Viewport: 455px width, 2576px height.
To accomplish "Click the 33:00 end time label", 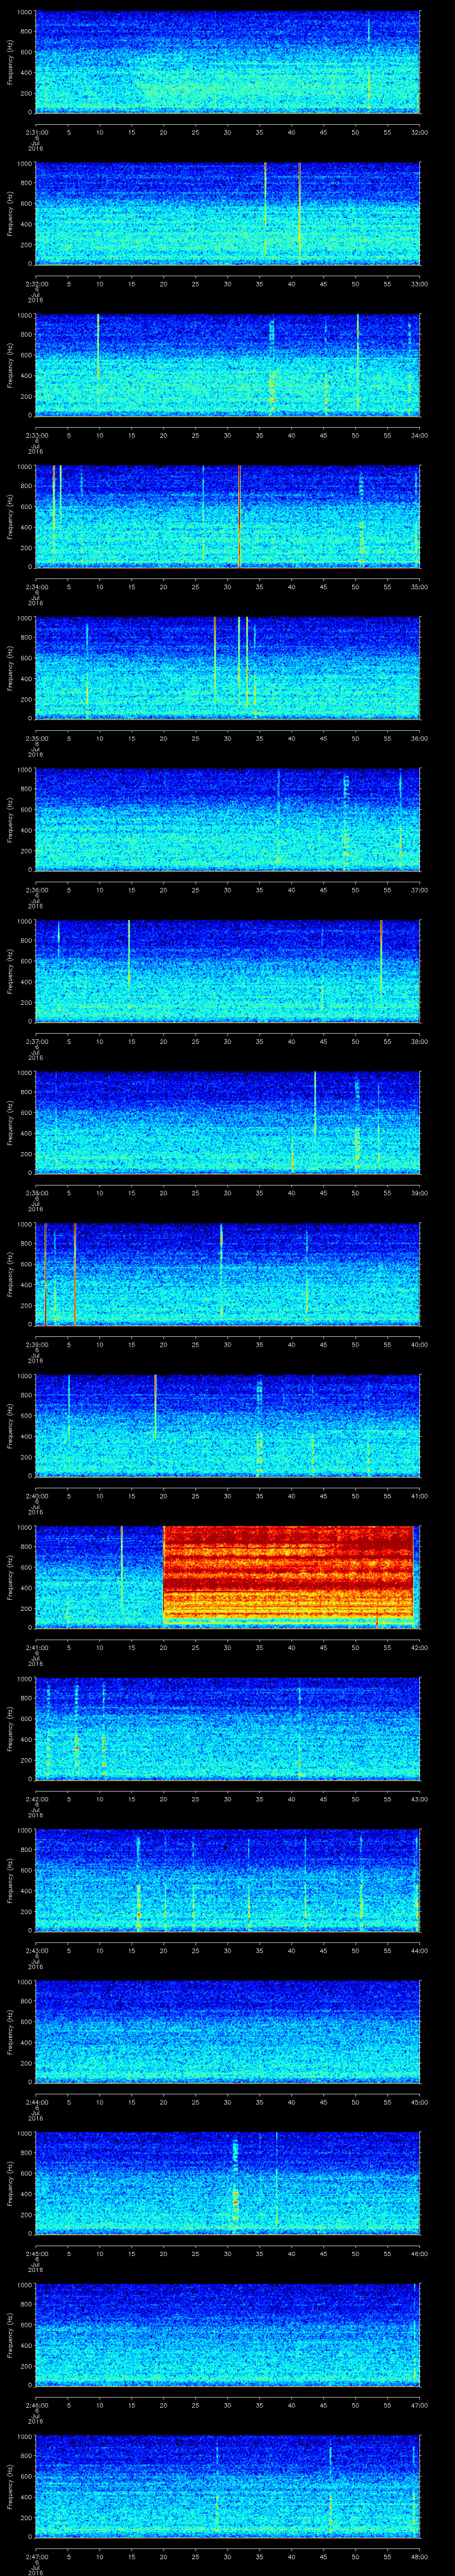I will pyautogui.click(x=419, y=284).
